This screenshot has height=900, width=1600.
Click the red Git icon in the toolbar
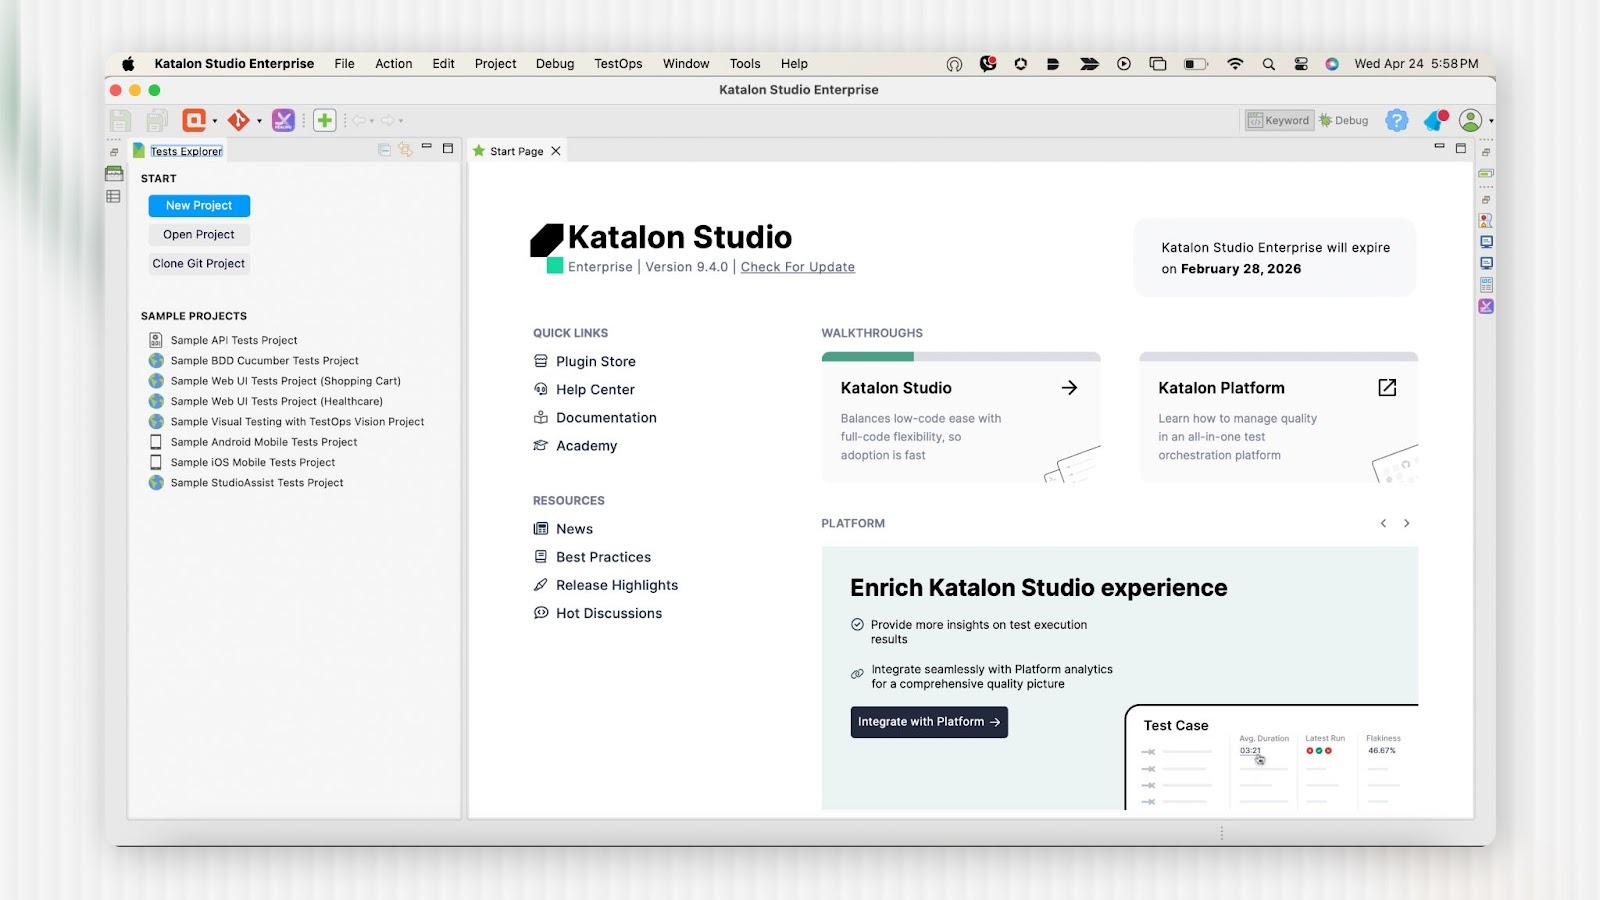click(x=238, y=121)
